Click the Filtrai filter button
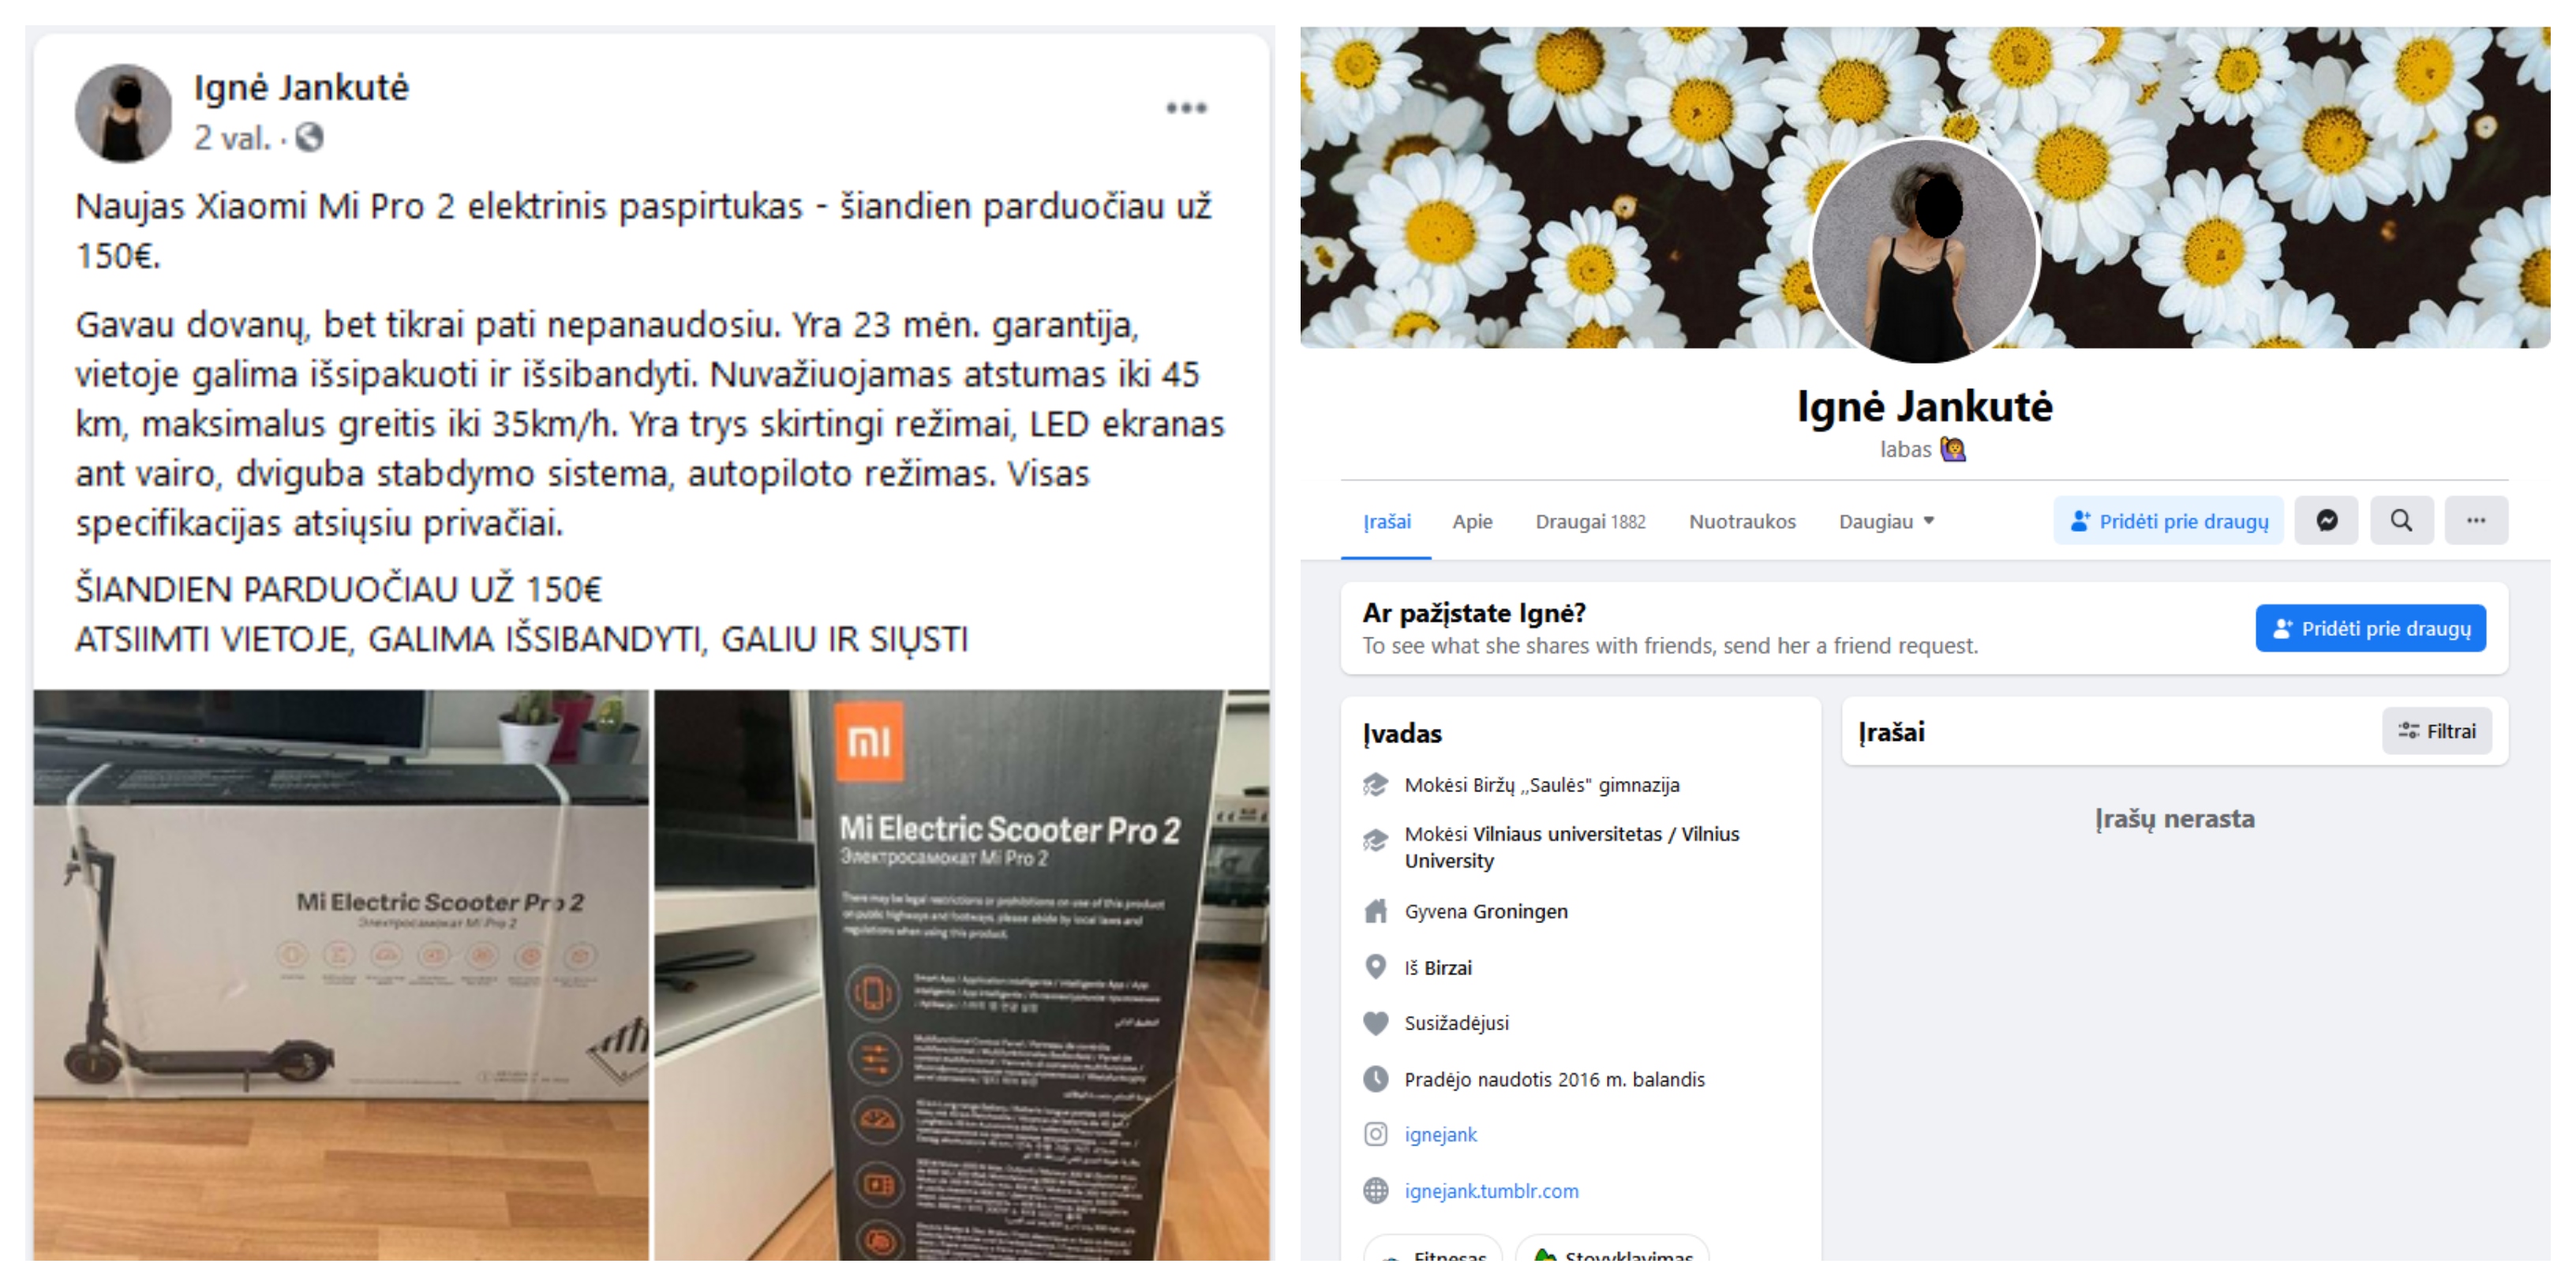 [2437, 731]
